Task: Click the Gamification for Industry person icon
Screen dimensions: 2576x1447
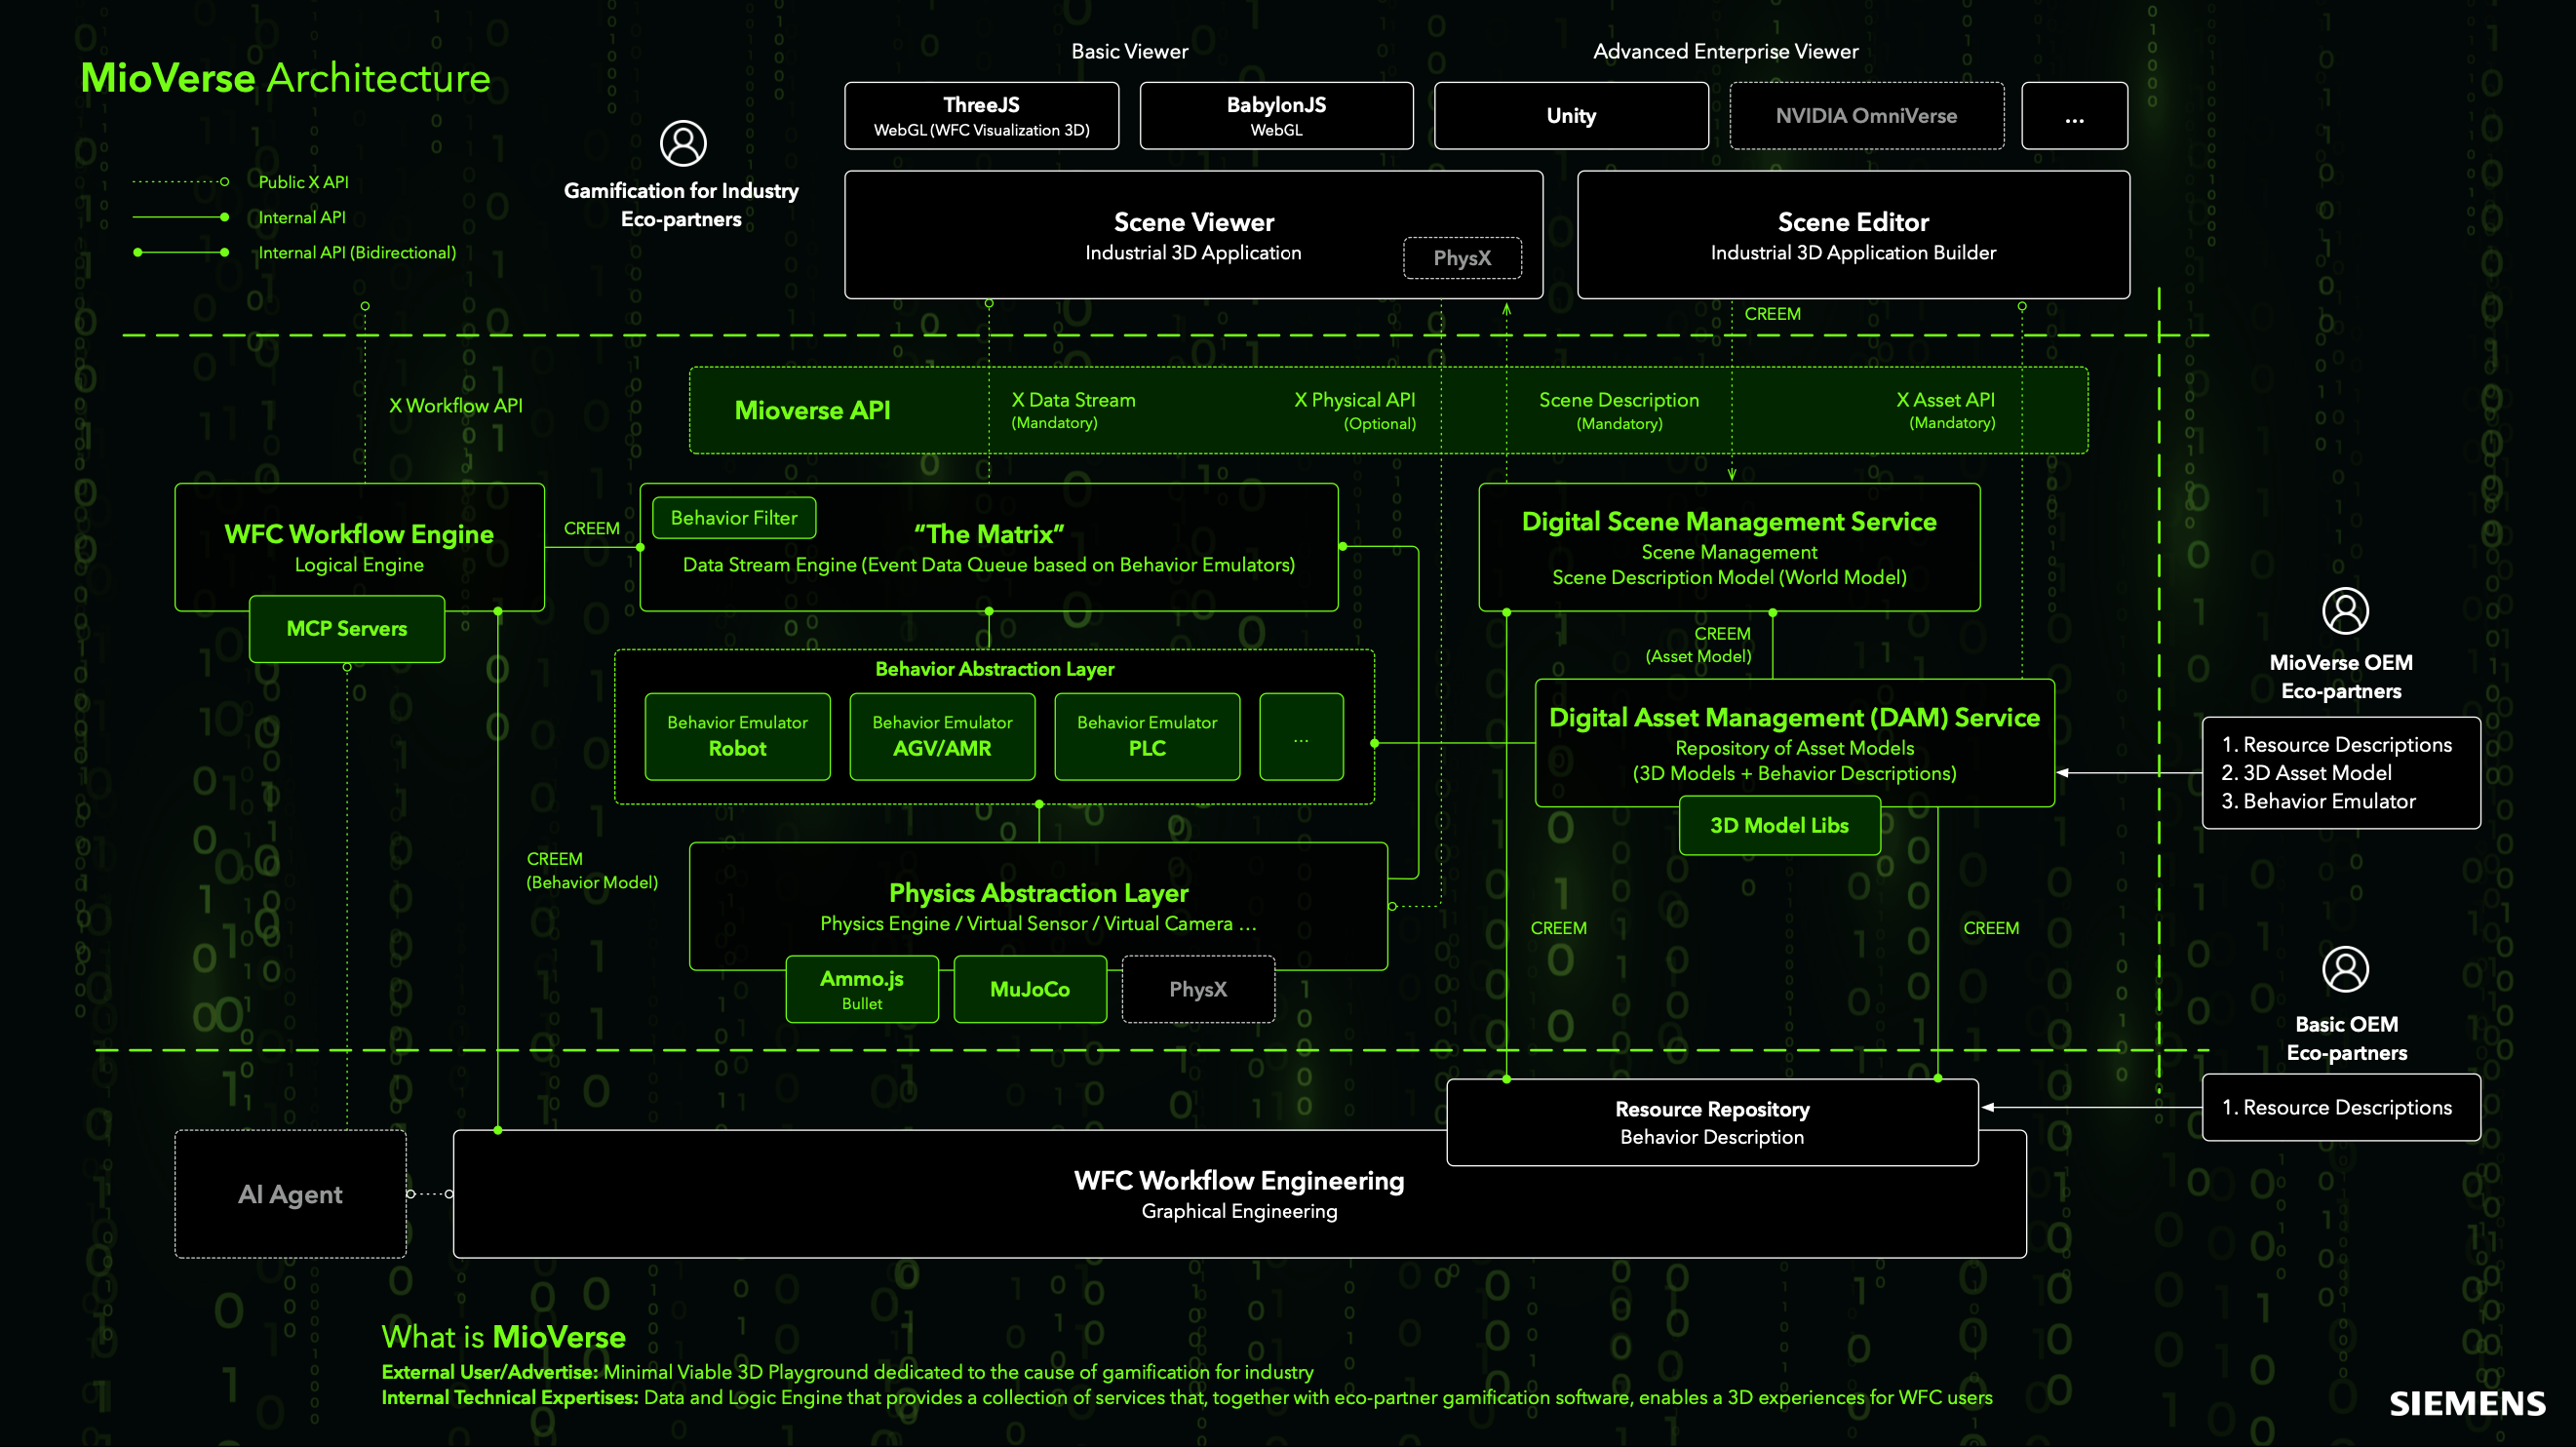Action: pos(683,144)
